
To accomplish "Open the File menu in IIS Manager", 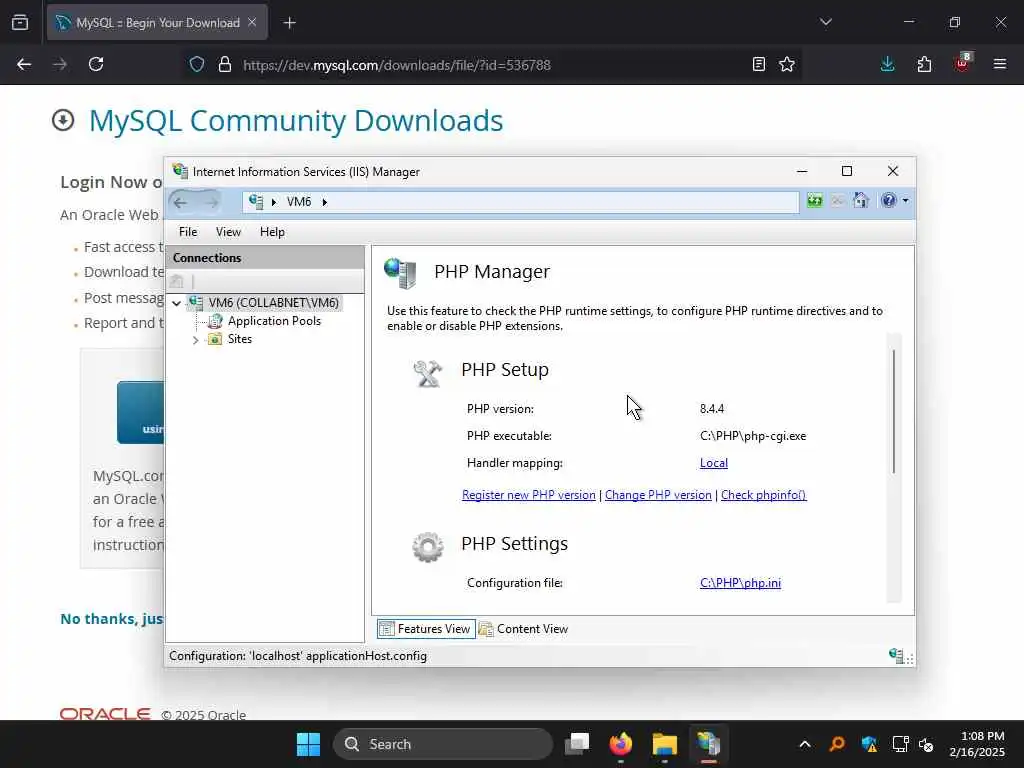I will point(188,232).
